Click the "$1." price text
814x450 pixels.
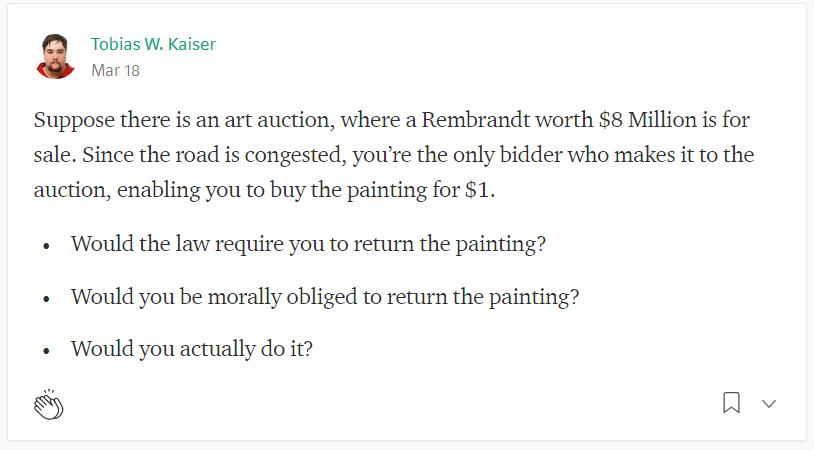pos(480,189)
